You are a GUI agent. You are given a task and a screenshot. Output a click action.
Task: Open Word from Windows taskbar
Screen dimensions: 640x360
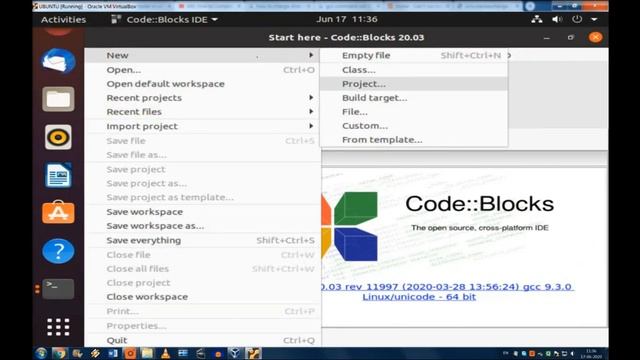point(113,353)
